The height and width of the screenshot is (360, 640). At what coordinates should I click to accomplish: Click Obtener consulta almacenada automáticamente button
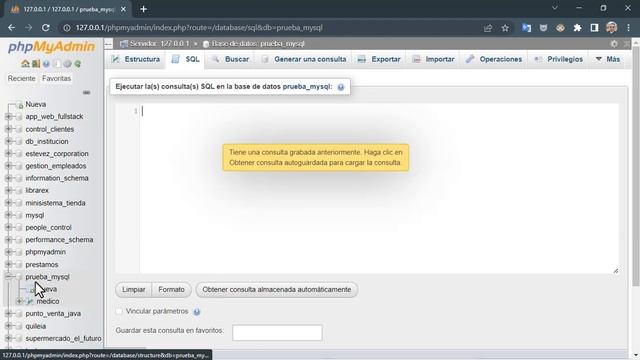pos(277,290)
